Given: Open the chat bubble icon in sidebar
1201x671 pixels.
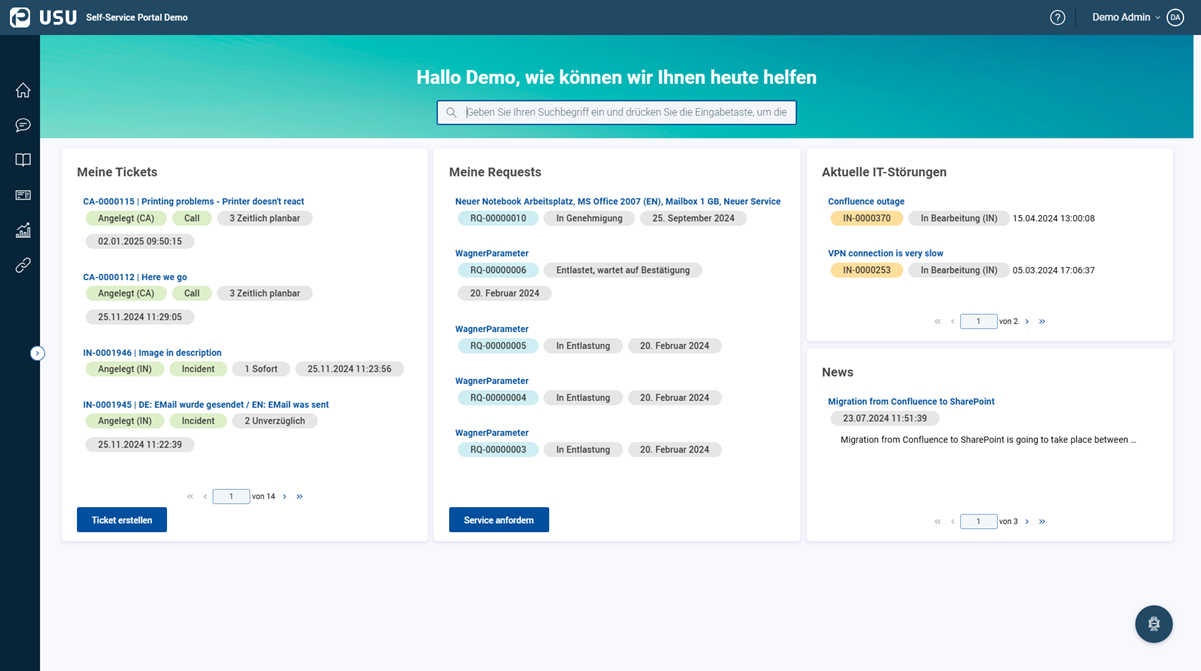Looking at the screenshot, I should click(x=23, y=125).
